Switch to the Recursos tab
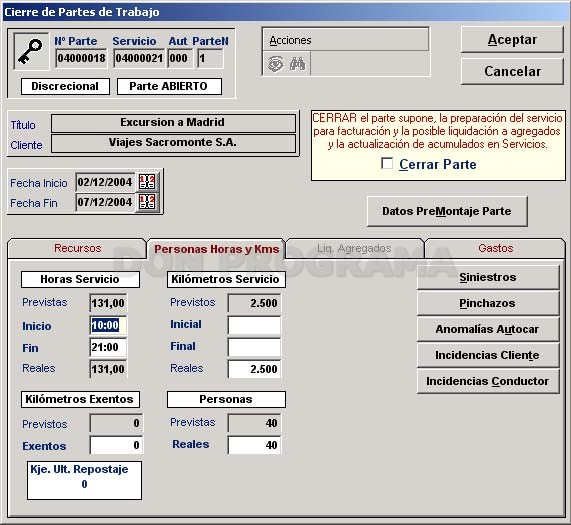The width and height of the screenshot is (571, 525). coord(77,248)
